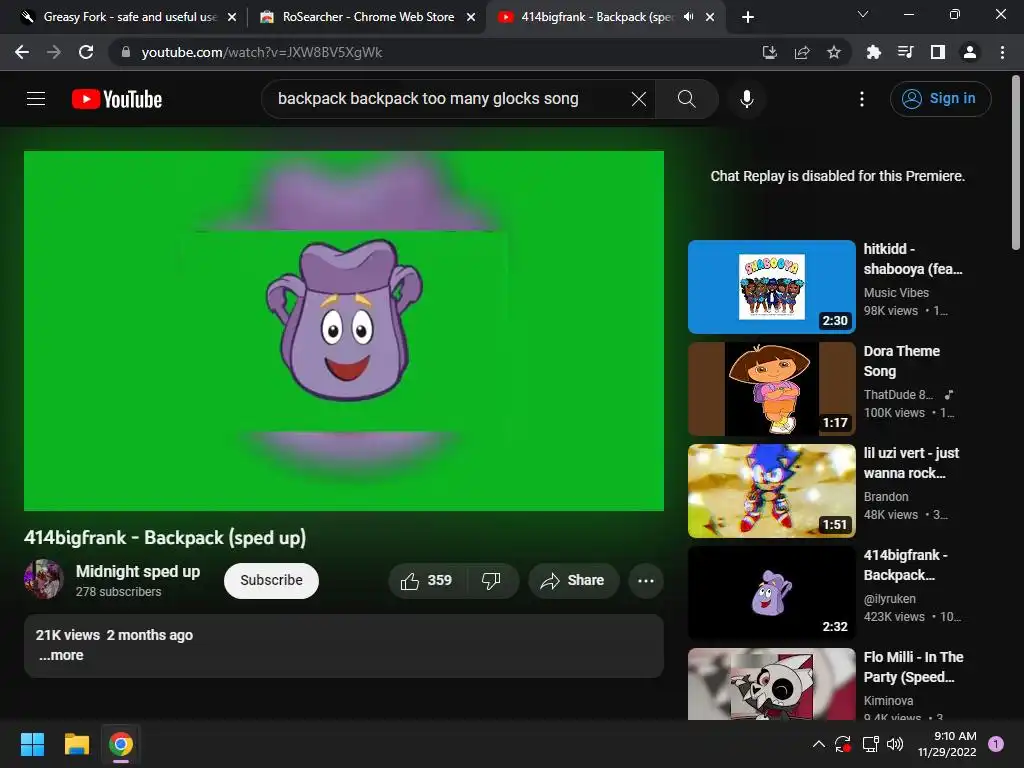Open the YouTube guide hamburger menu
This screenshot has width=1024, height=768.
(36, 99)
